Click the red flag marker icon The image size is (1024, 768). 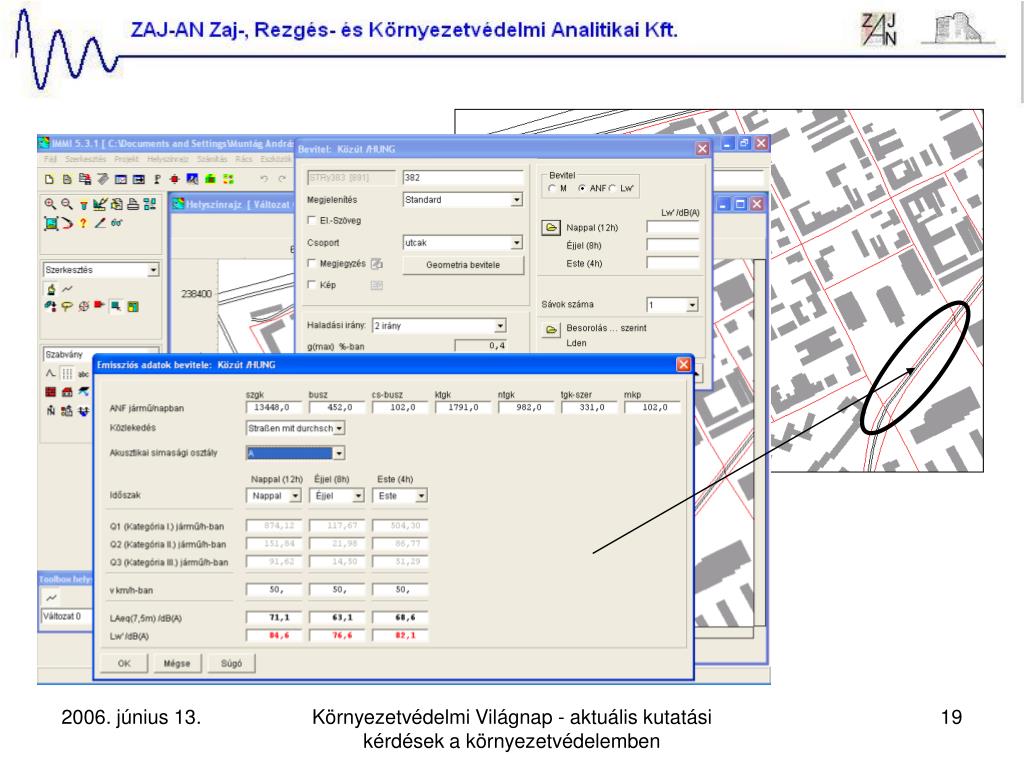tap(99, 305)
